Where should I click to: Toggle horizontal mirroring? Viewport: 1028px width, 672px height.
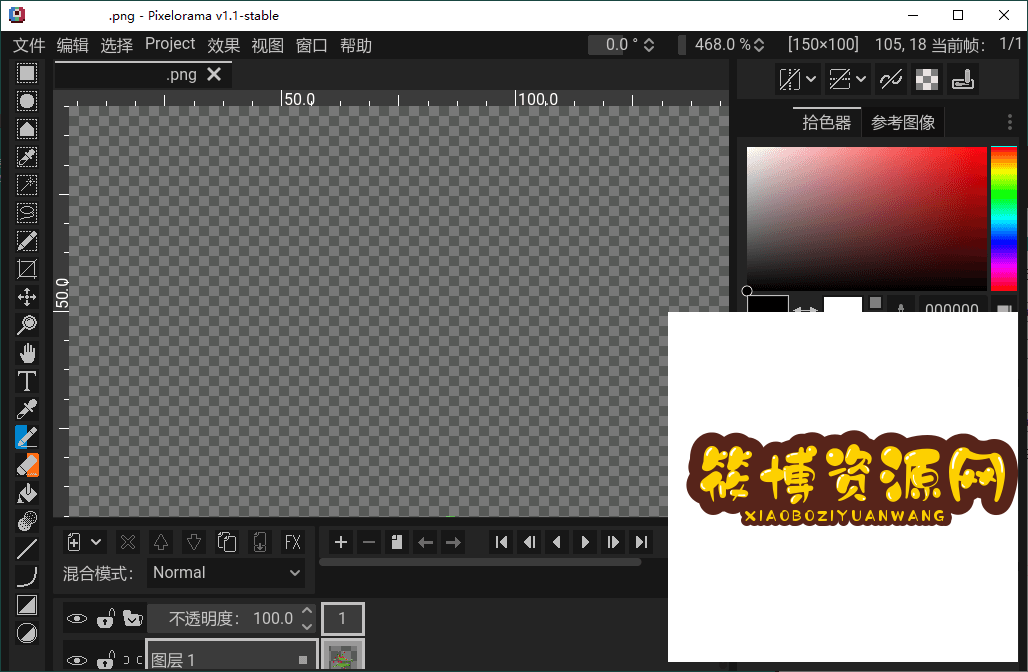coord(789,79)
